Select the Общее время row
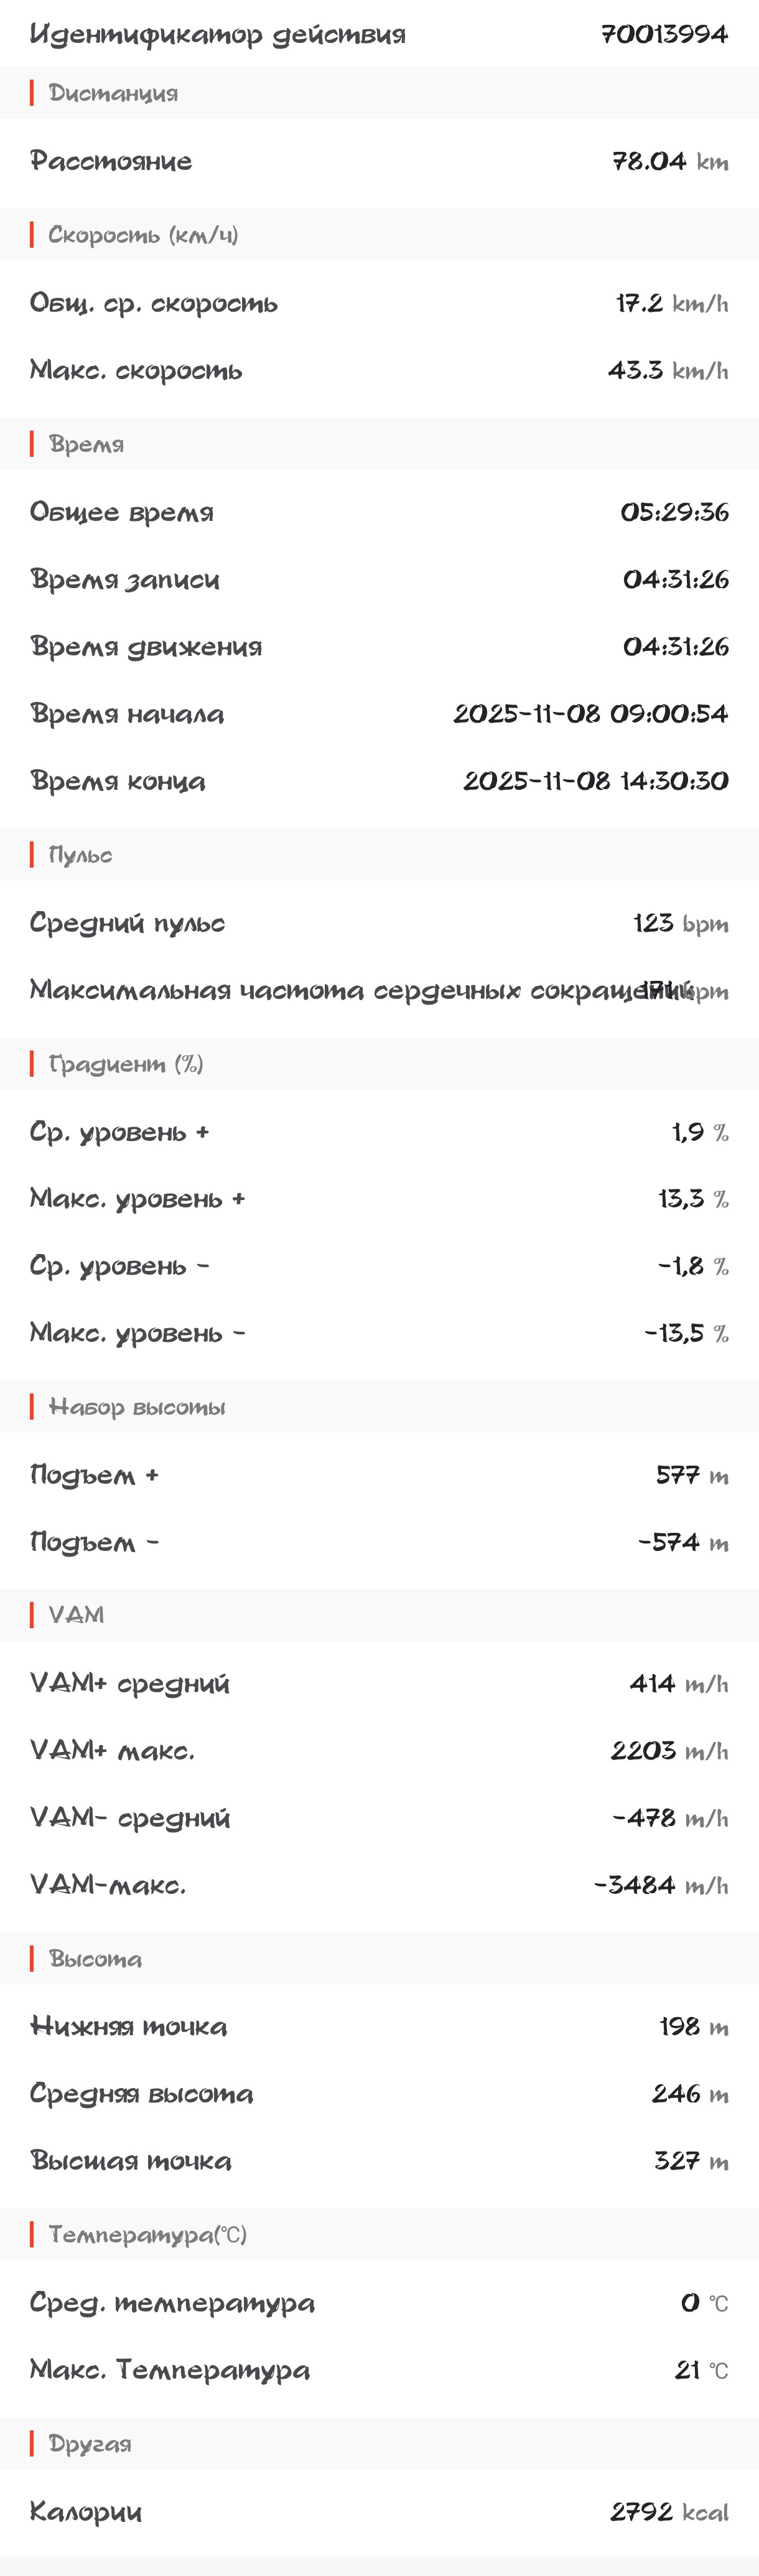 pyautogui.click(x=379, y=512)
